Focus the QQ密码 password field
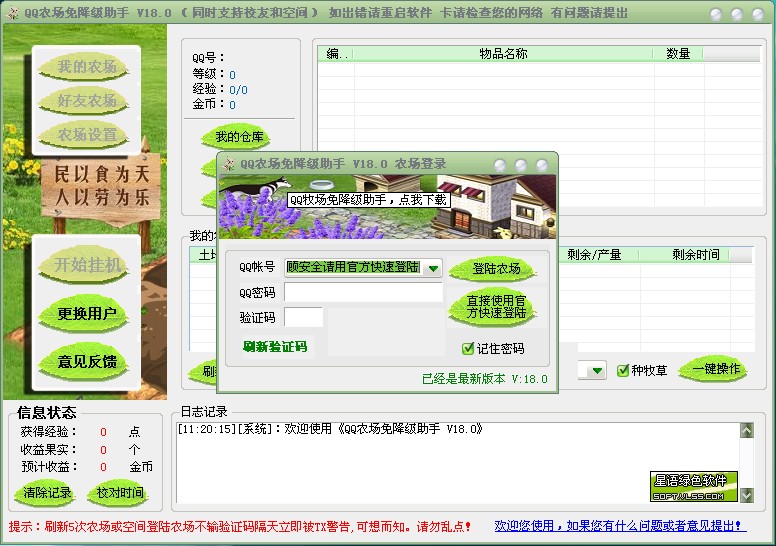Screen dimensions: 776x546 click(x=363, y=293)
